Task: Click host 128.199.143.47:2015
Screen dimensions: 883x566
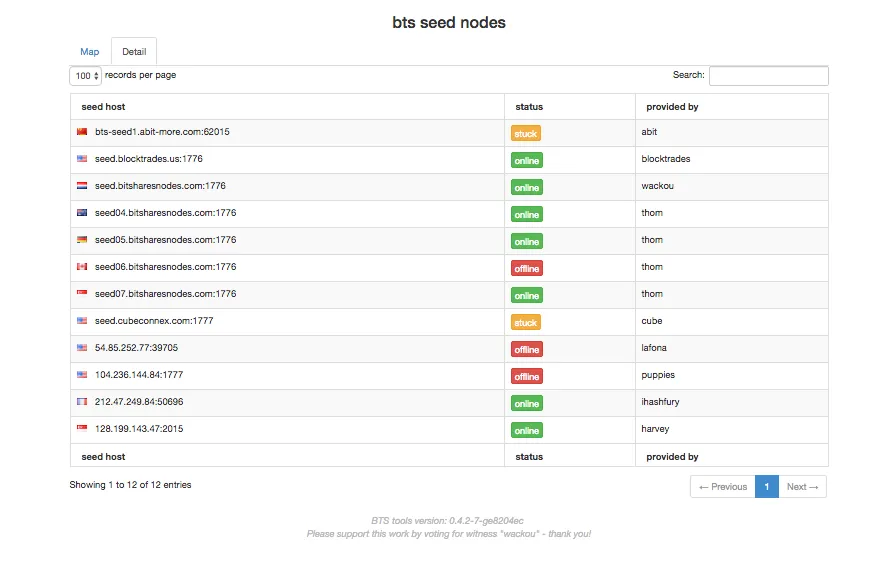Action: pos(139,429)
